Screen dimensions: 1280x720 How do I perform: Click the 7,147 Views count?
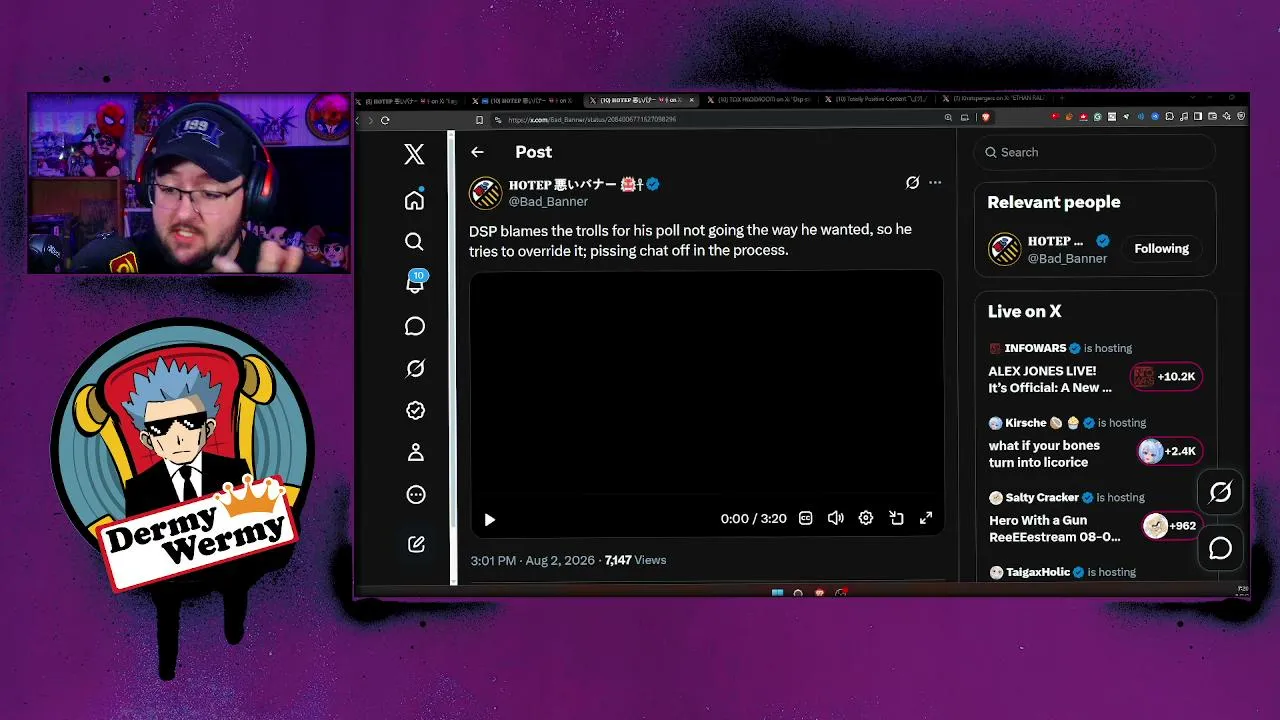tap(635, 560)
